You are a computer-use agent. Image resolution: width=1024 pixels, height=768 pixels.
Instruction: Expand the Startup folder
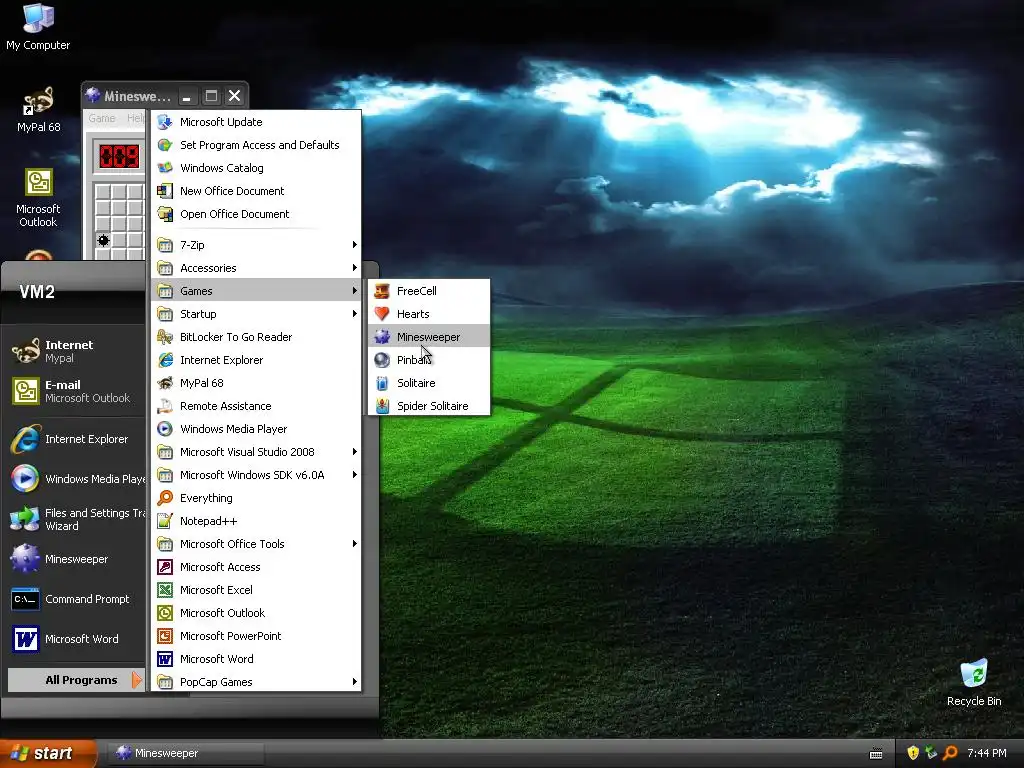point(256,314)
